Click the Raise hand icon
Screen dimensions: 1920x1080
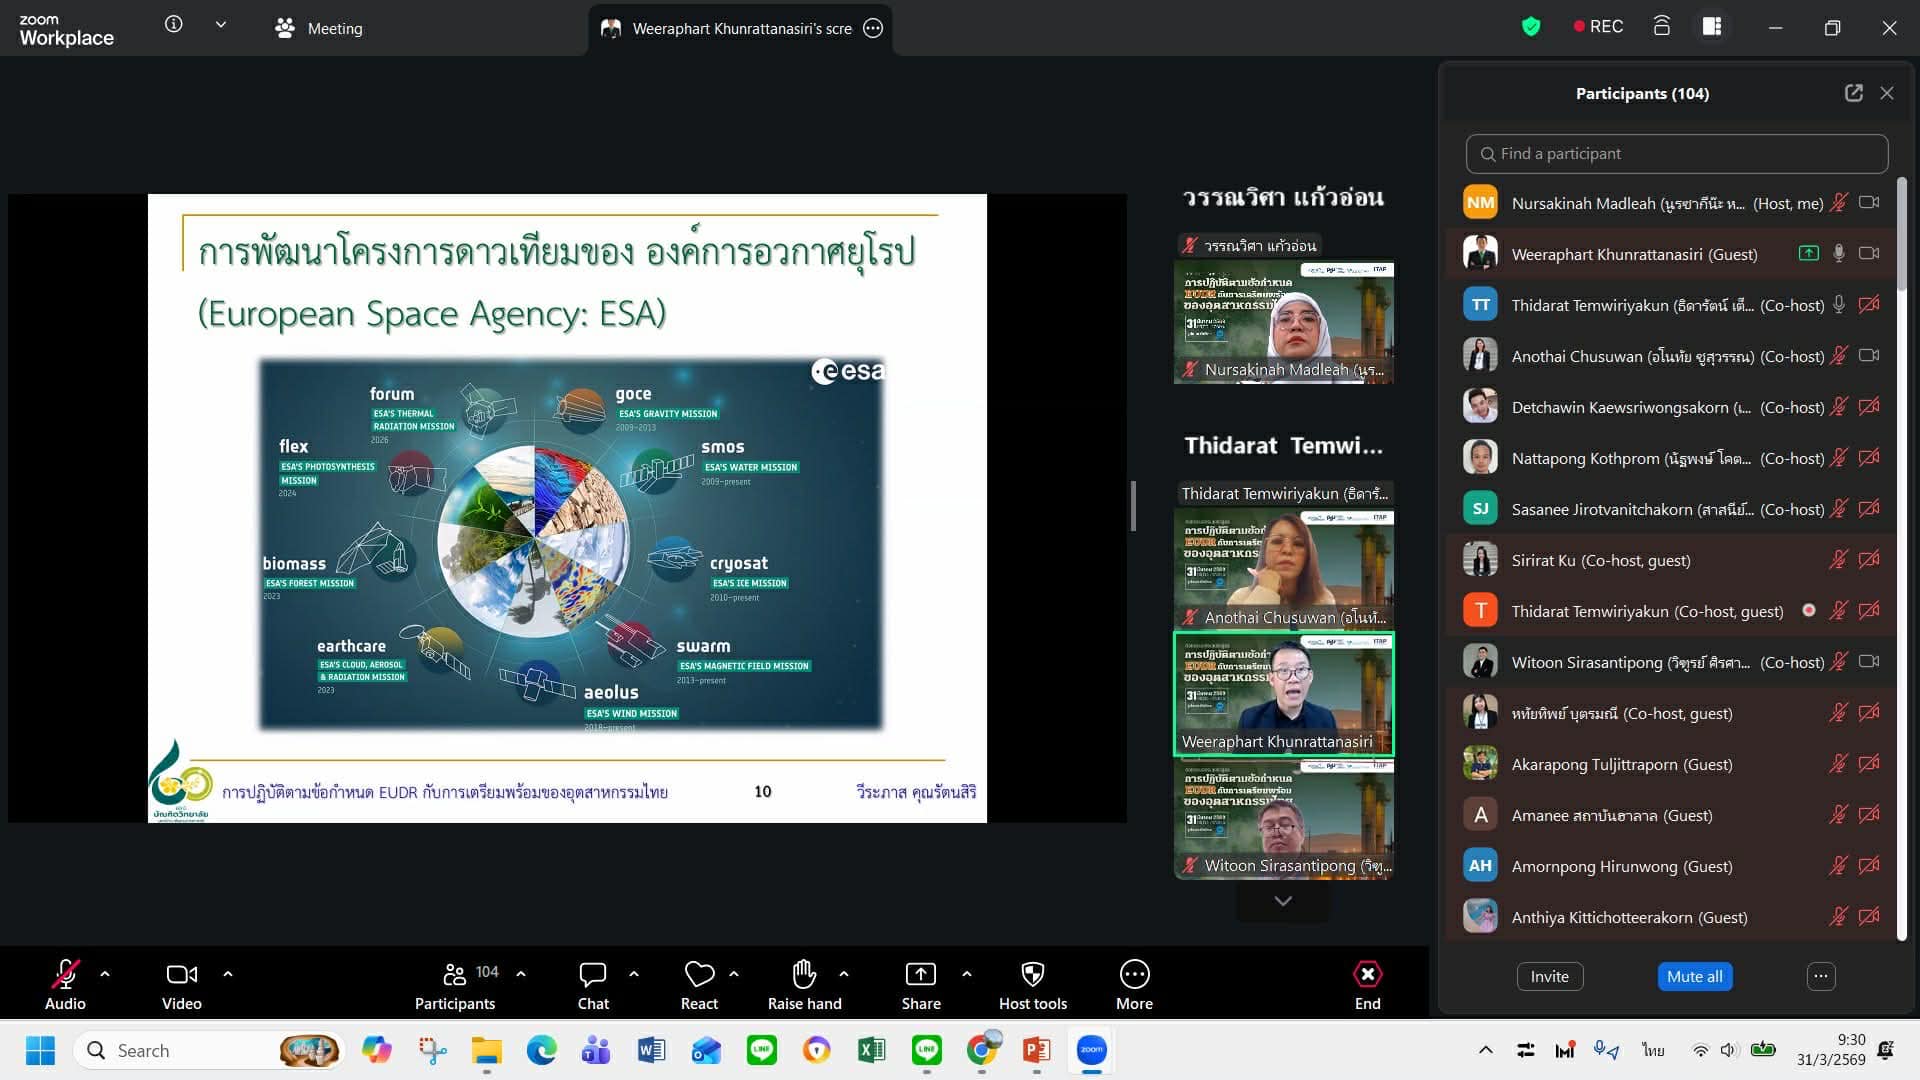804,974
